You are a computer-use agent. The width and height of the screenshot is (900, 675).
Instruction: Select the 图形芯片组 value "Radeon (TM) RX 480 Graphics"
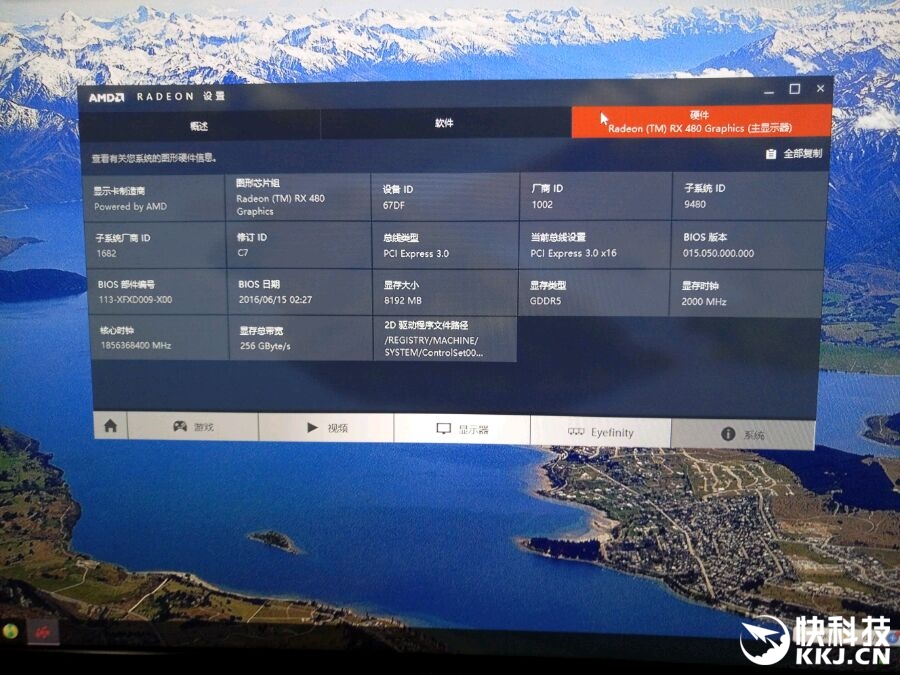281,205
